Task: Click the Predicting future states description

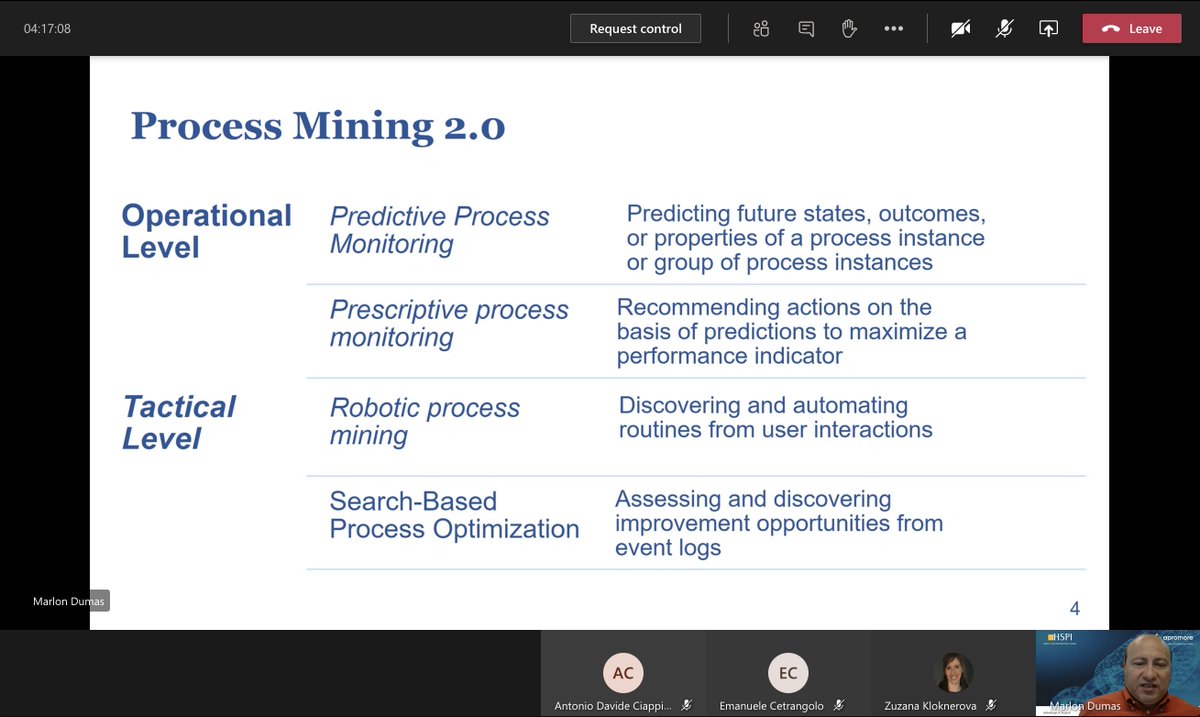Action: click(806, 238)
